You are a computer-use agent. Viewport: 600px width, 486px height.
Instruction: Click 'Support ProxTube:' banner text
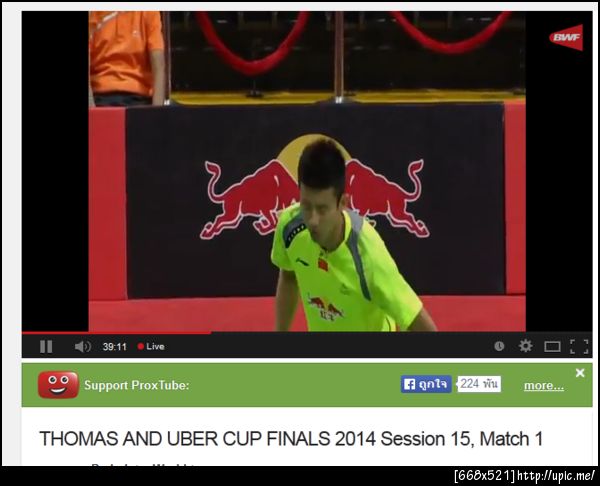pyautogui.click(x=137, y=385)
